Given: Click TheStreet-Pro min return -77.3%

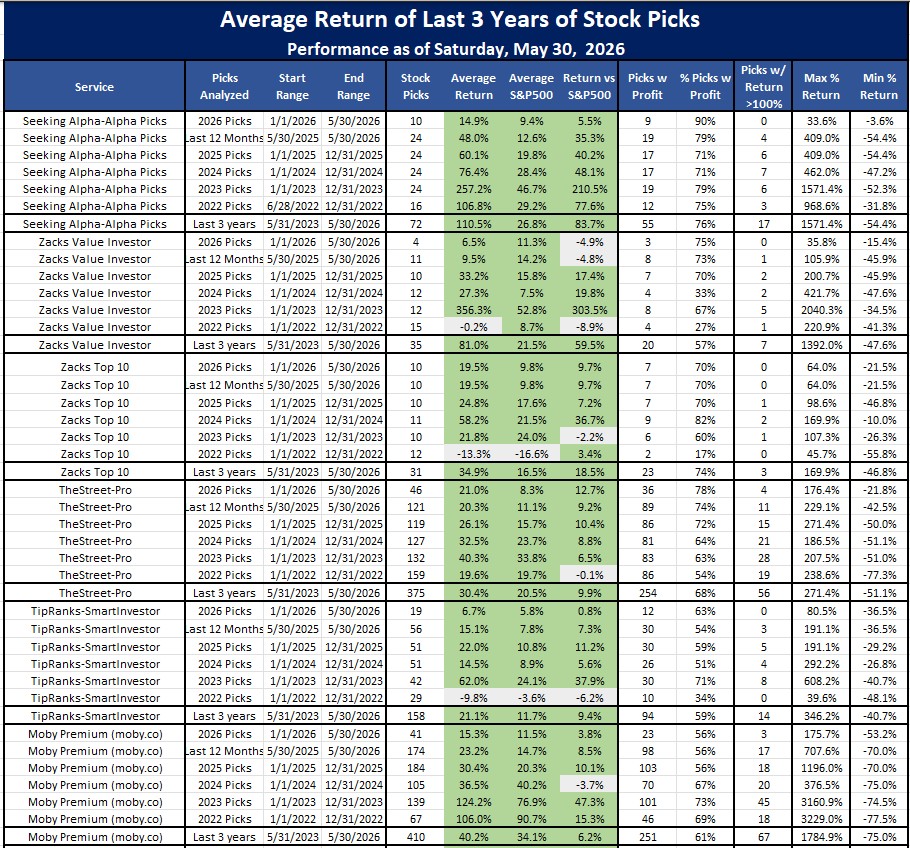Looking at the screenshot, I should tap(879, 575).
